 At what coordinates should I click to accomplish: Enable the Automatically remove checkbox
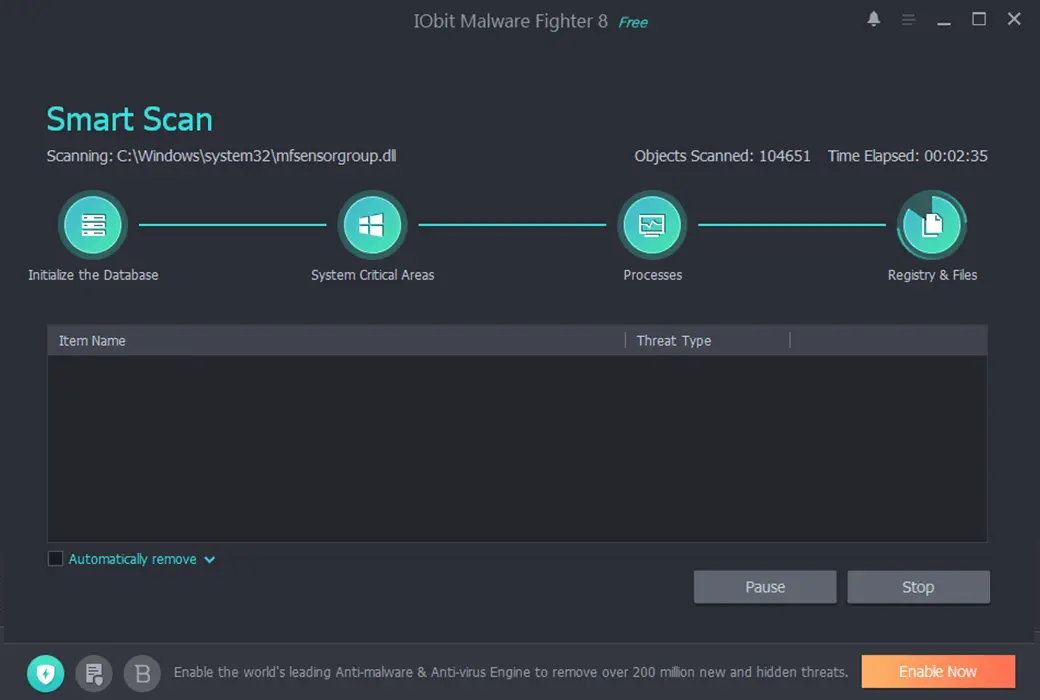[x=56, y=559]
